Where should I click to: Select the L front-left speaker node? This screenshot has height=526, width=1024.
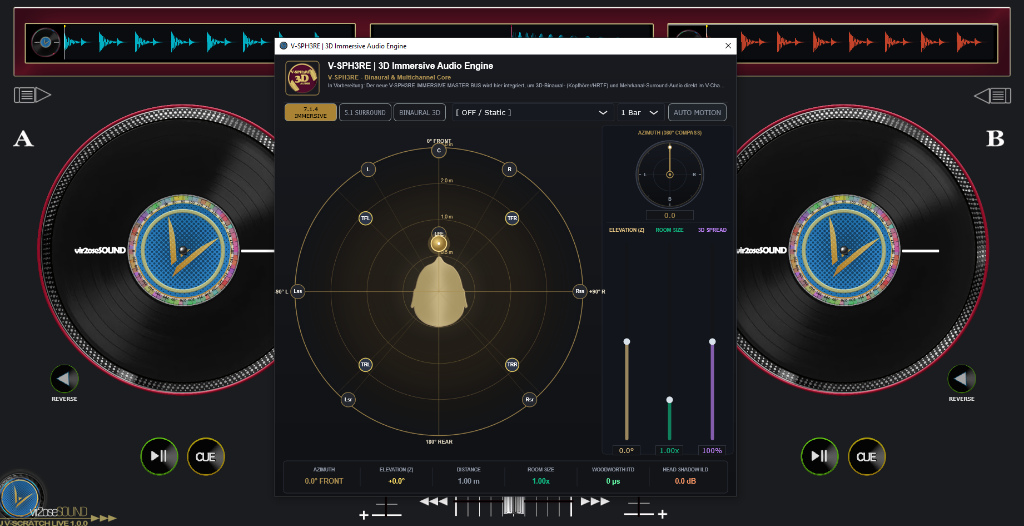click(x=368, y=170)
